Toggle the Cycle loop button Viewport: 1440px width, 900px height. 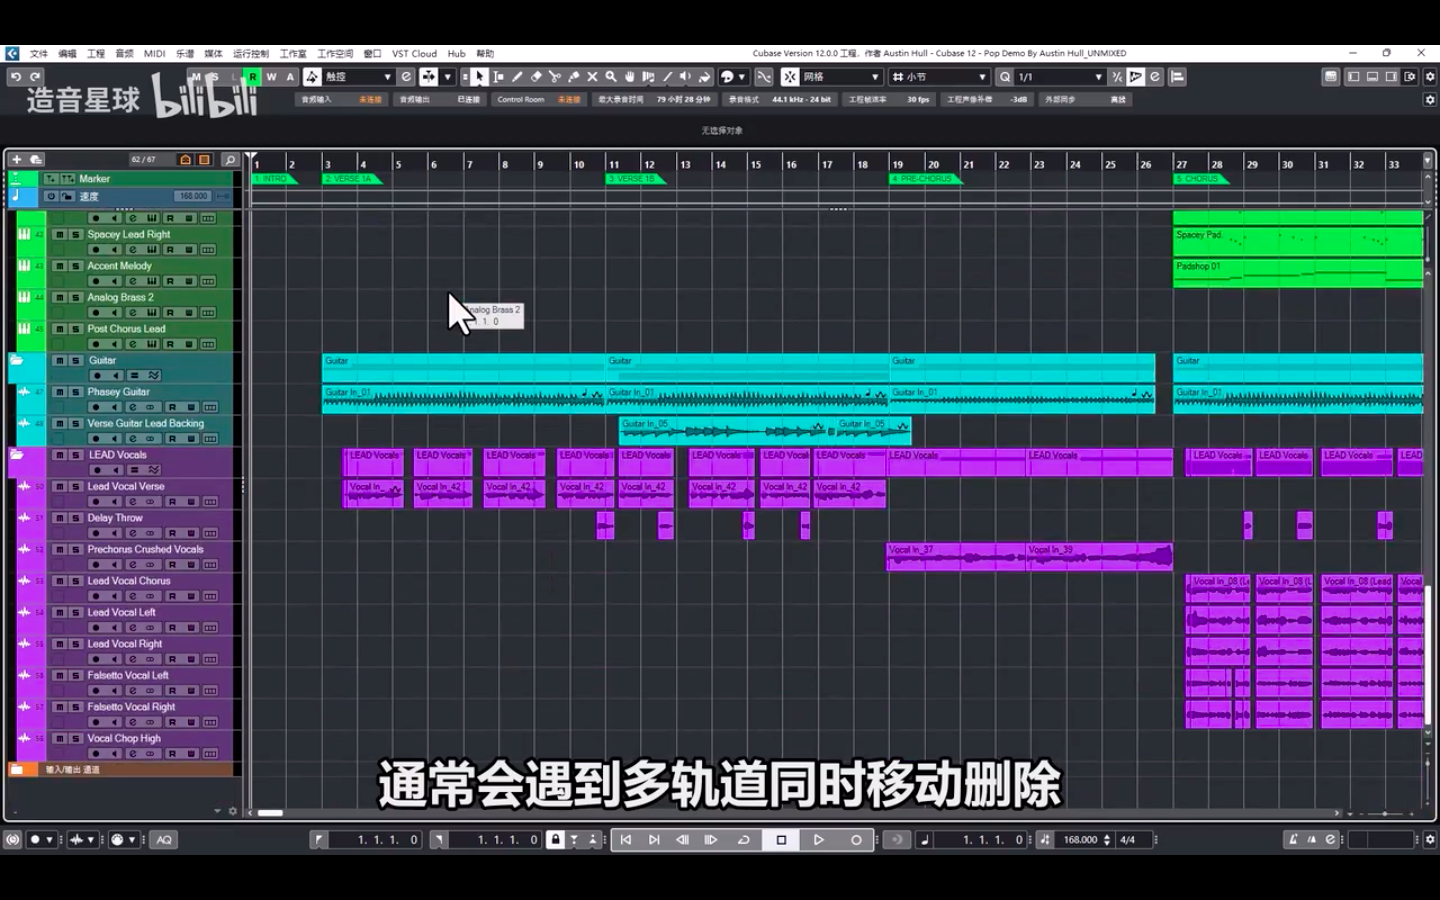point(744,840)
